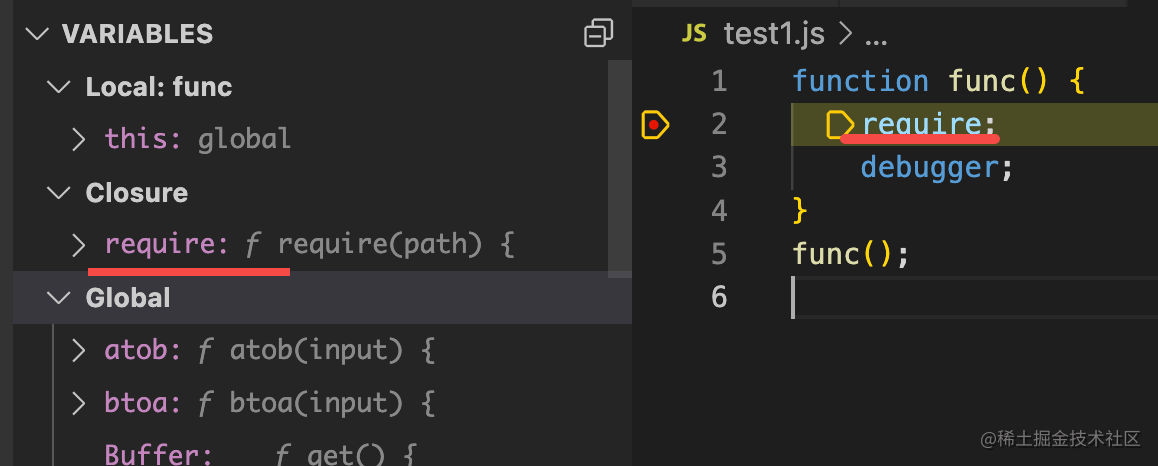Screen dimensions: 1158x466
Task: Click the Collapse All icon in Variables
Action: (598, 34)
